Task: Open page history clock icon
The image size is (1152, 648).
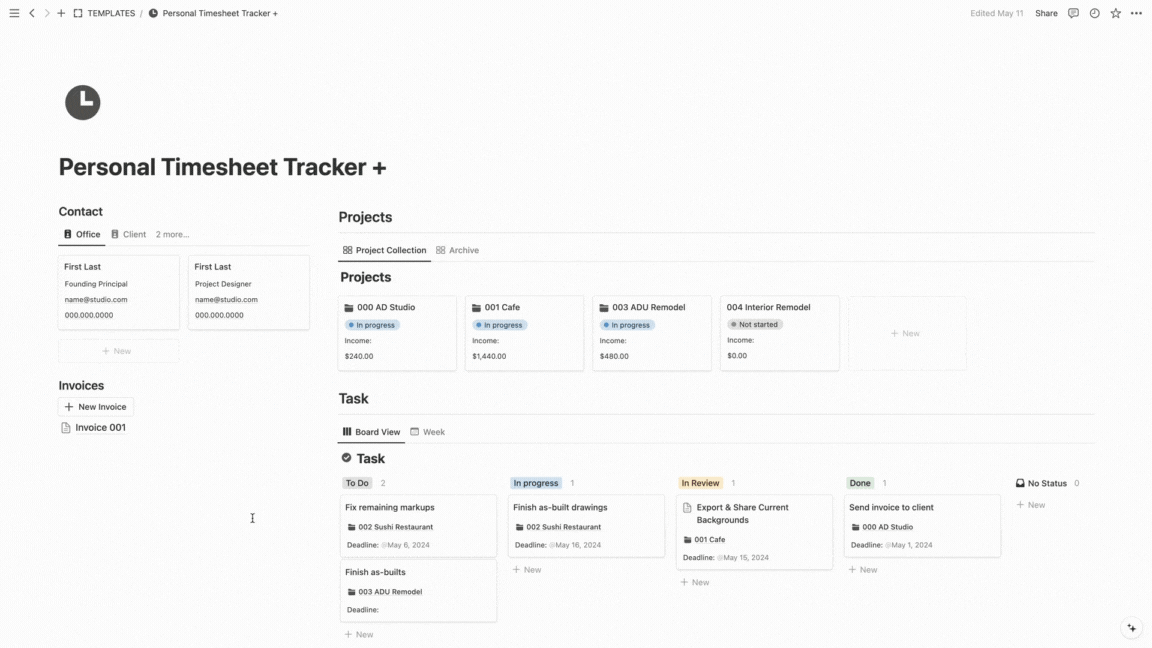Action: [1094, 13]
